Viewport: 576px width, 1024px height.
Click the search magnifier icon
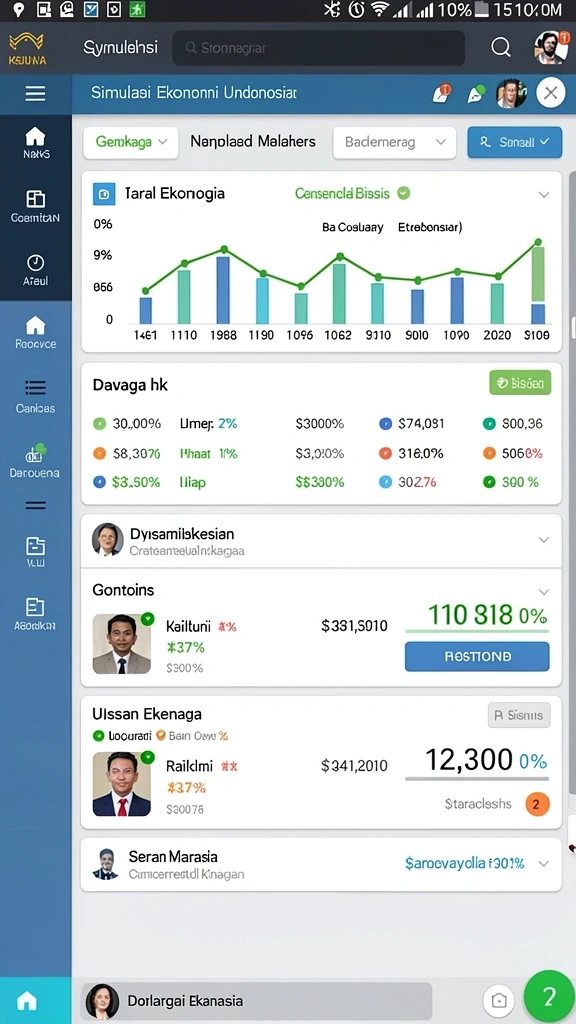click(x=501, y=47)
